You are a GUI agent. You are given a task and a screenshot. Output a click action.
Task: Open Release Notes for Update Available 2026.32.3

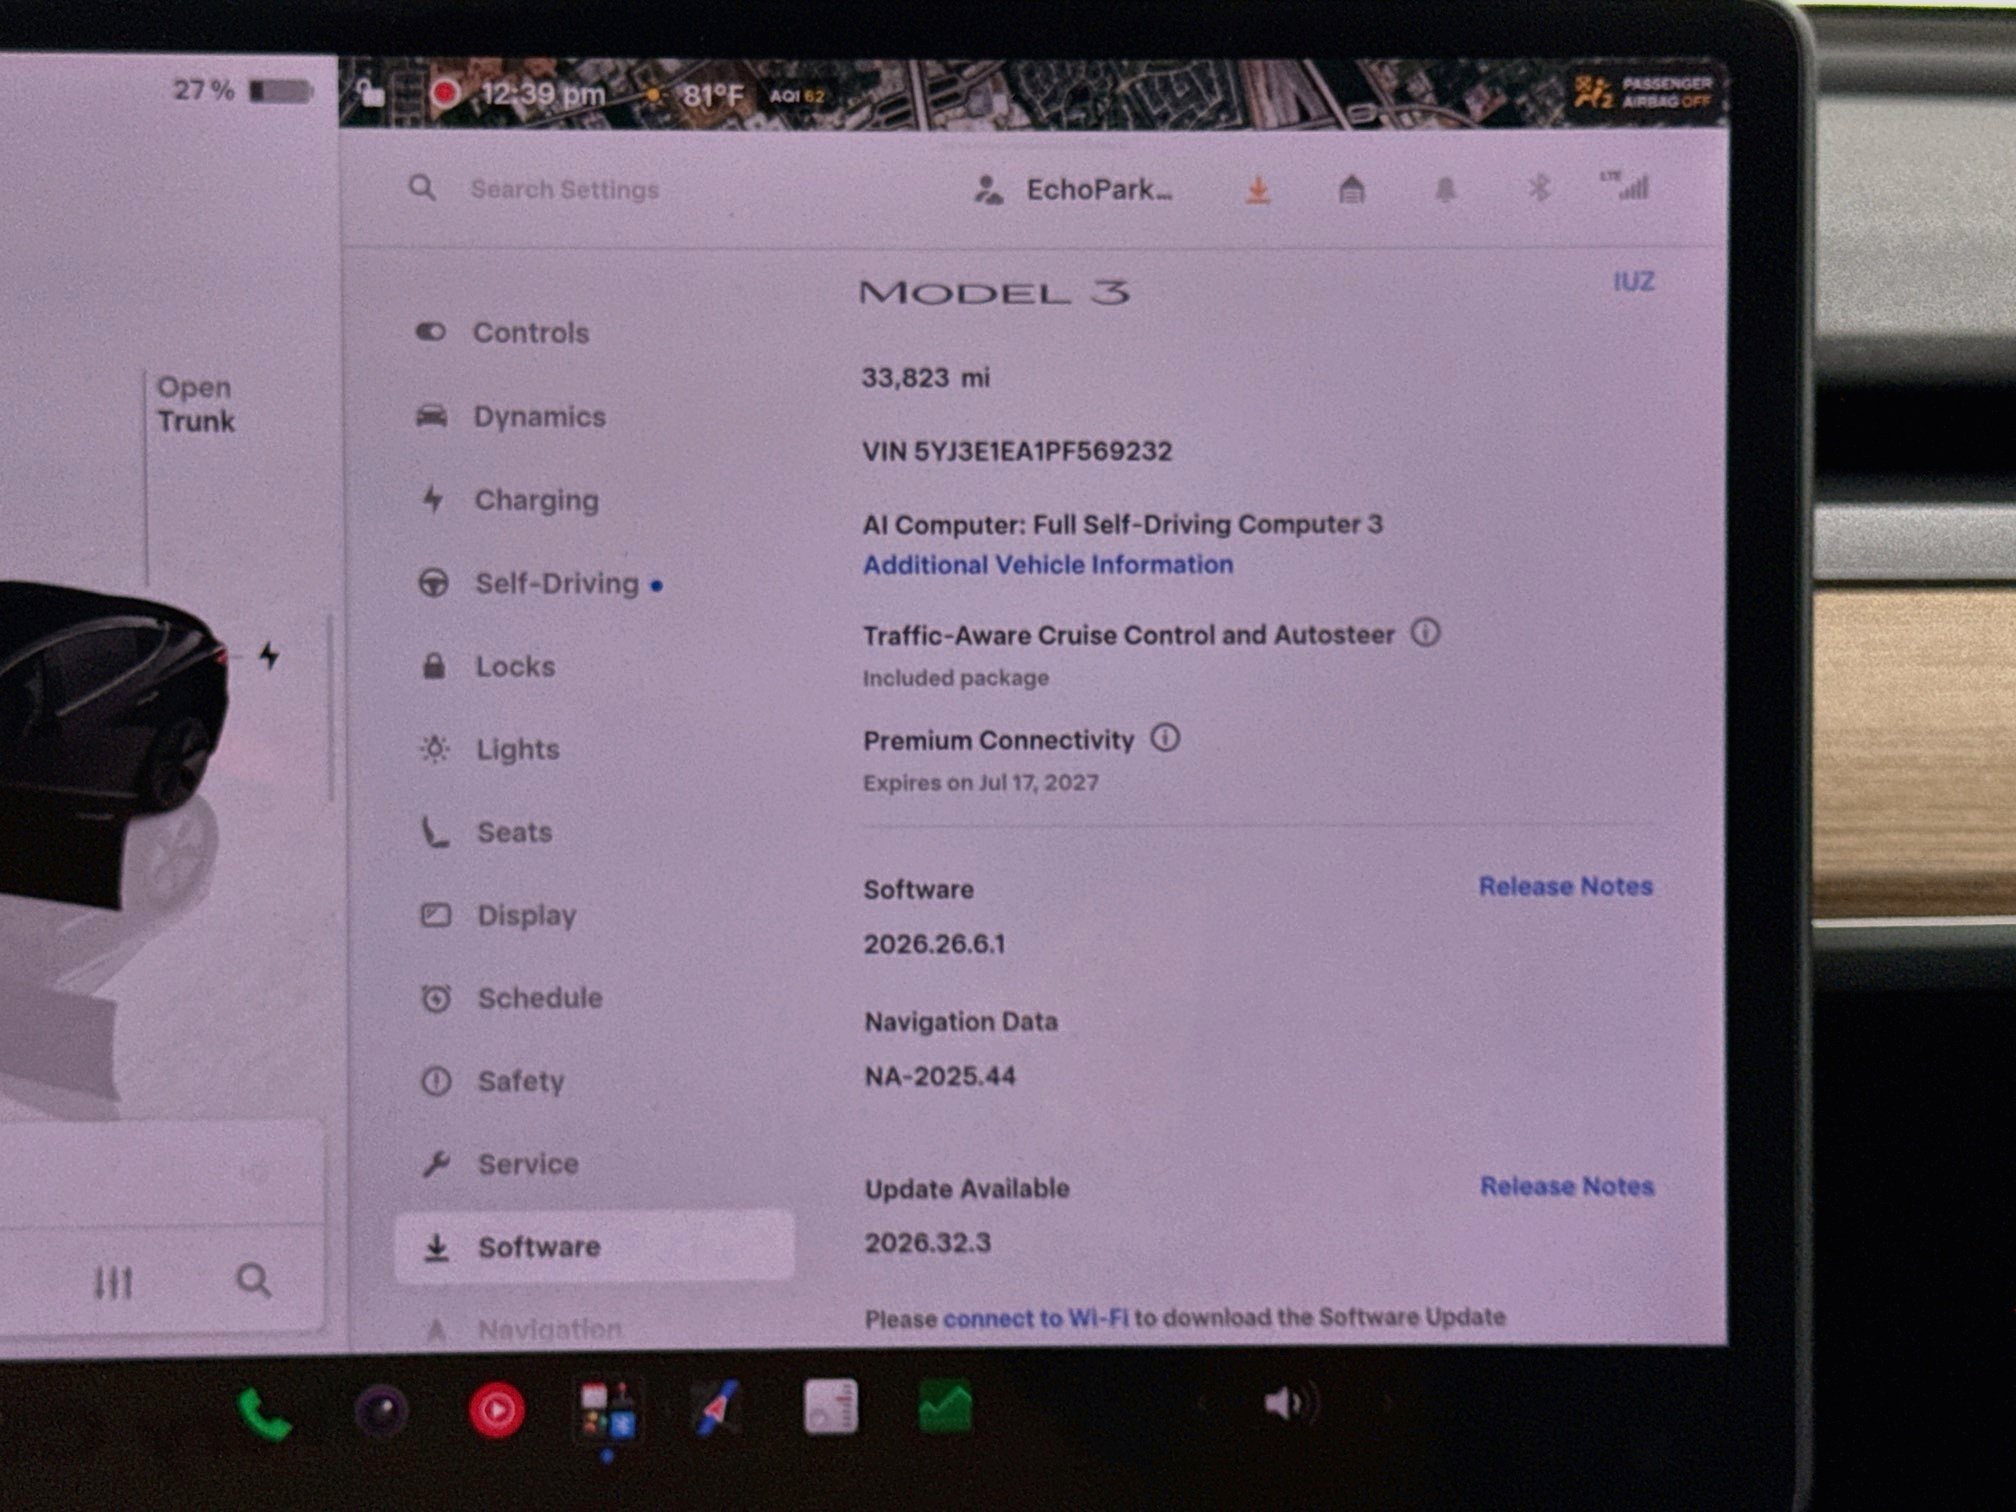click(x=1567, y=1186)
